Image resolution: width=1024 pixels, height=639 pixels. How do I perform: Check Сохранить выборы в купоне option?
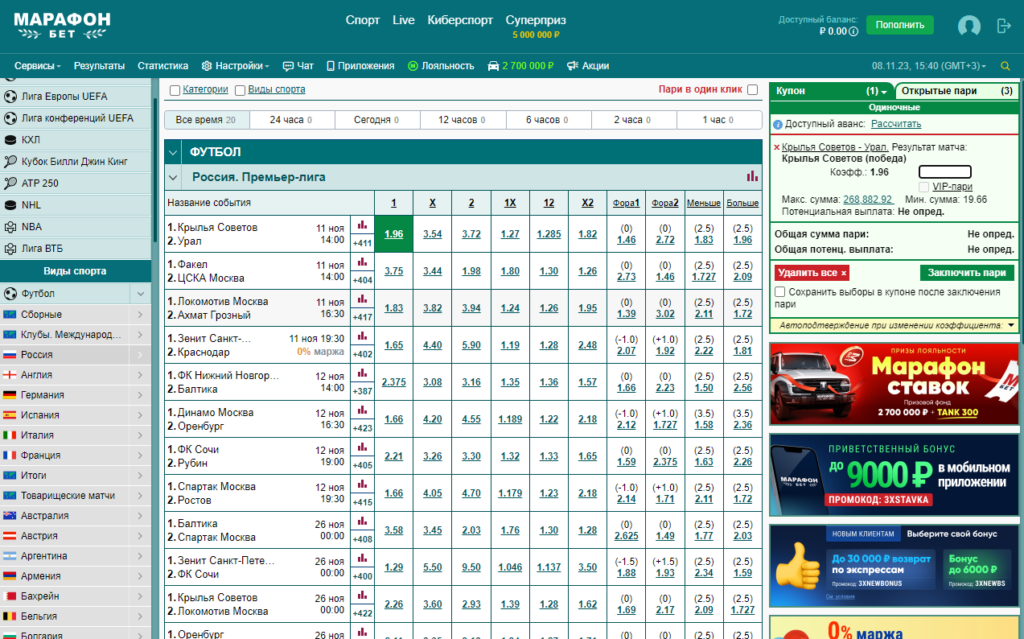(x=780, y=292)
